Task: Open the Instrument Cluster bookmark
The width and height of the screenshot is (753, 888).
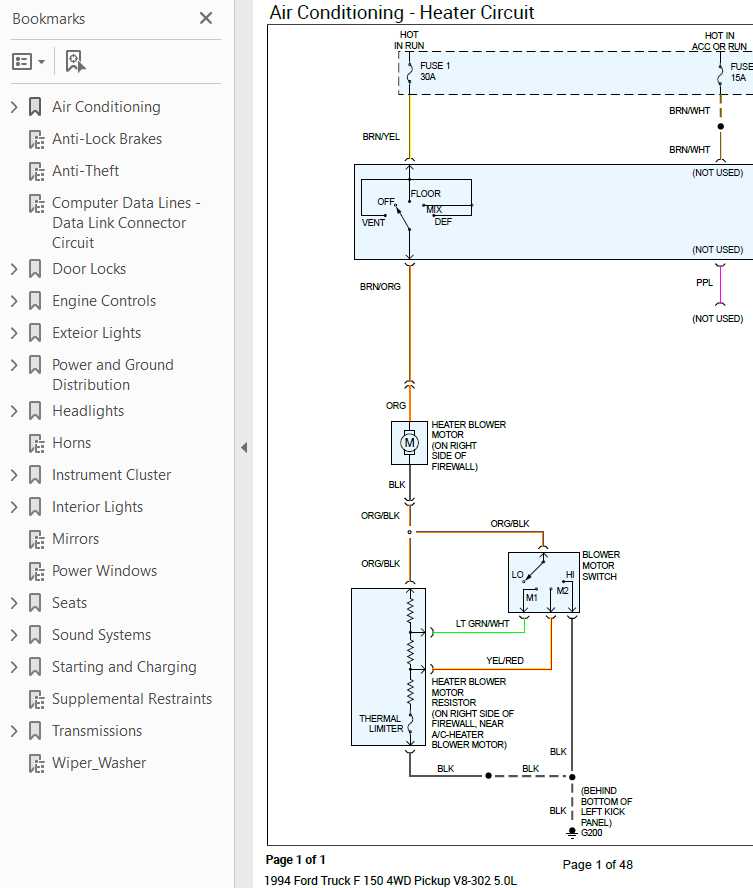Action: pyautogui.click(x=112, y=475)
